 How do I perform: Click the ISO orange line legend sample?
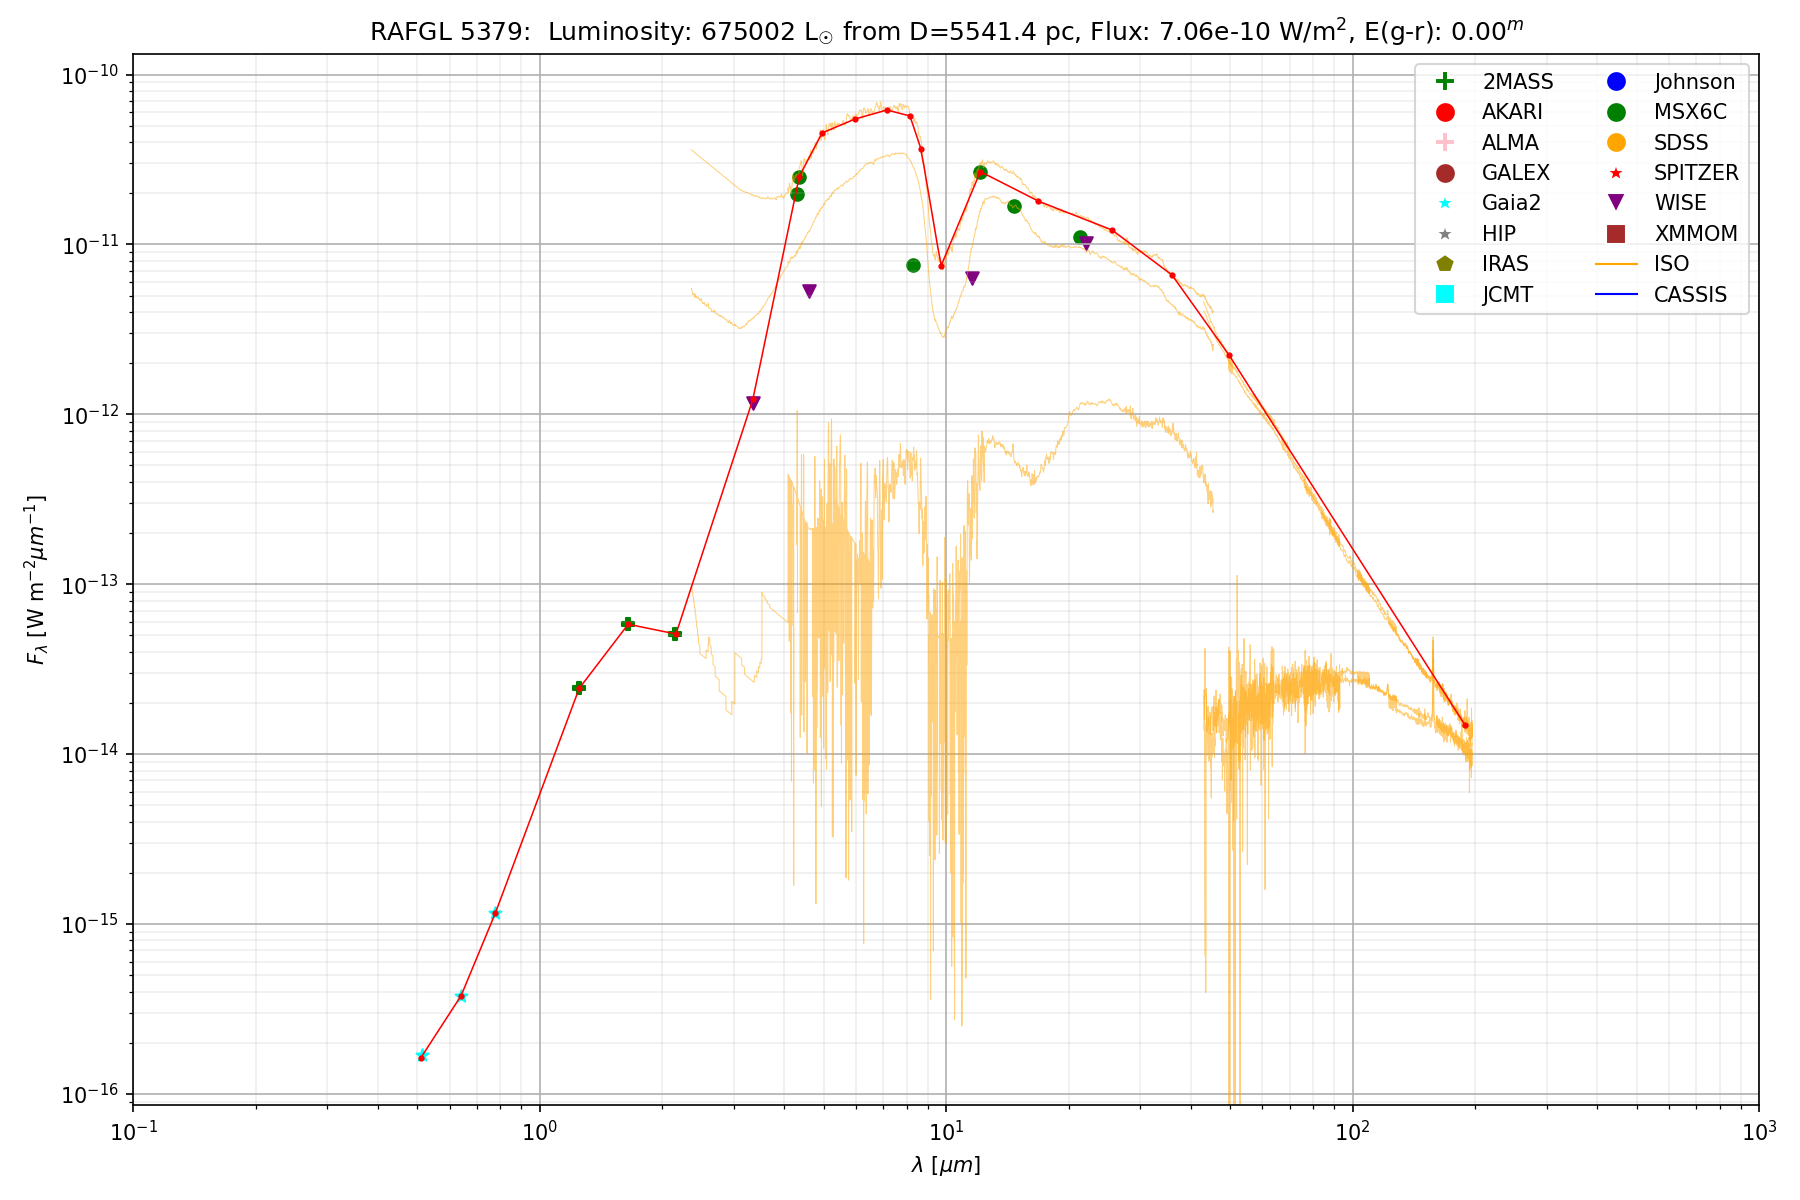pos(1615,264)
